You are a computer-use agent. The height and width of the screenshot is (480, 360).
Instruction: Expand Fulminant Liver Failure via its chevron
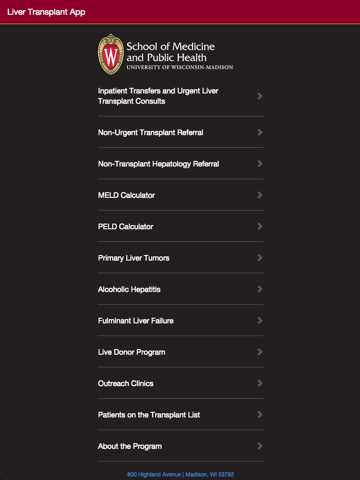[260, 320]
